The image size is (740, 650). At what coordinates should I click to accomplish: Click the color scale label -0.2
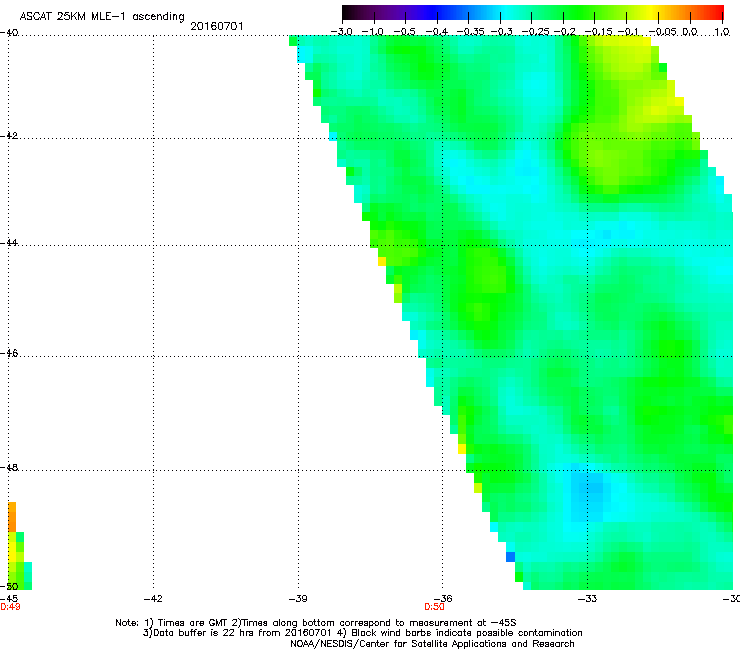(565, 32)
